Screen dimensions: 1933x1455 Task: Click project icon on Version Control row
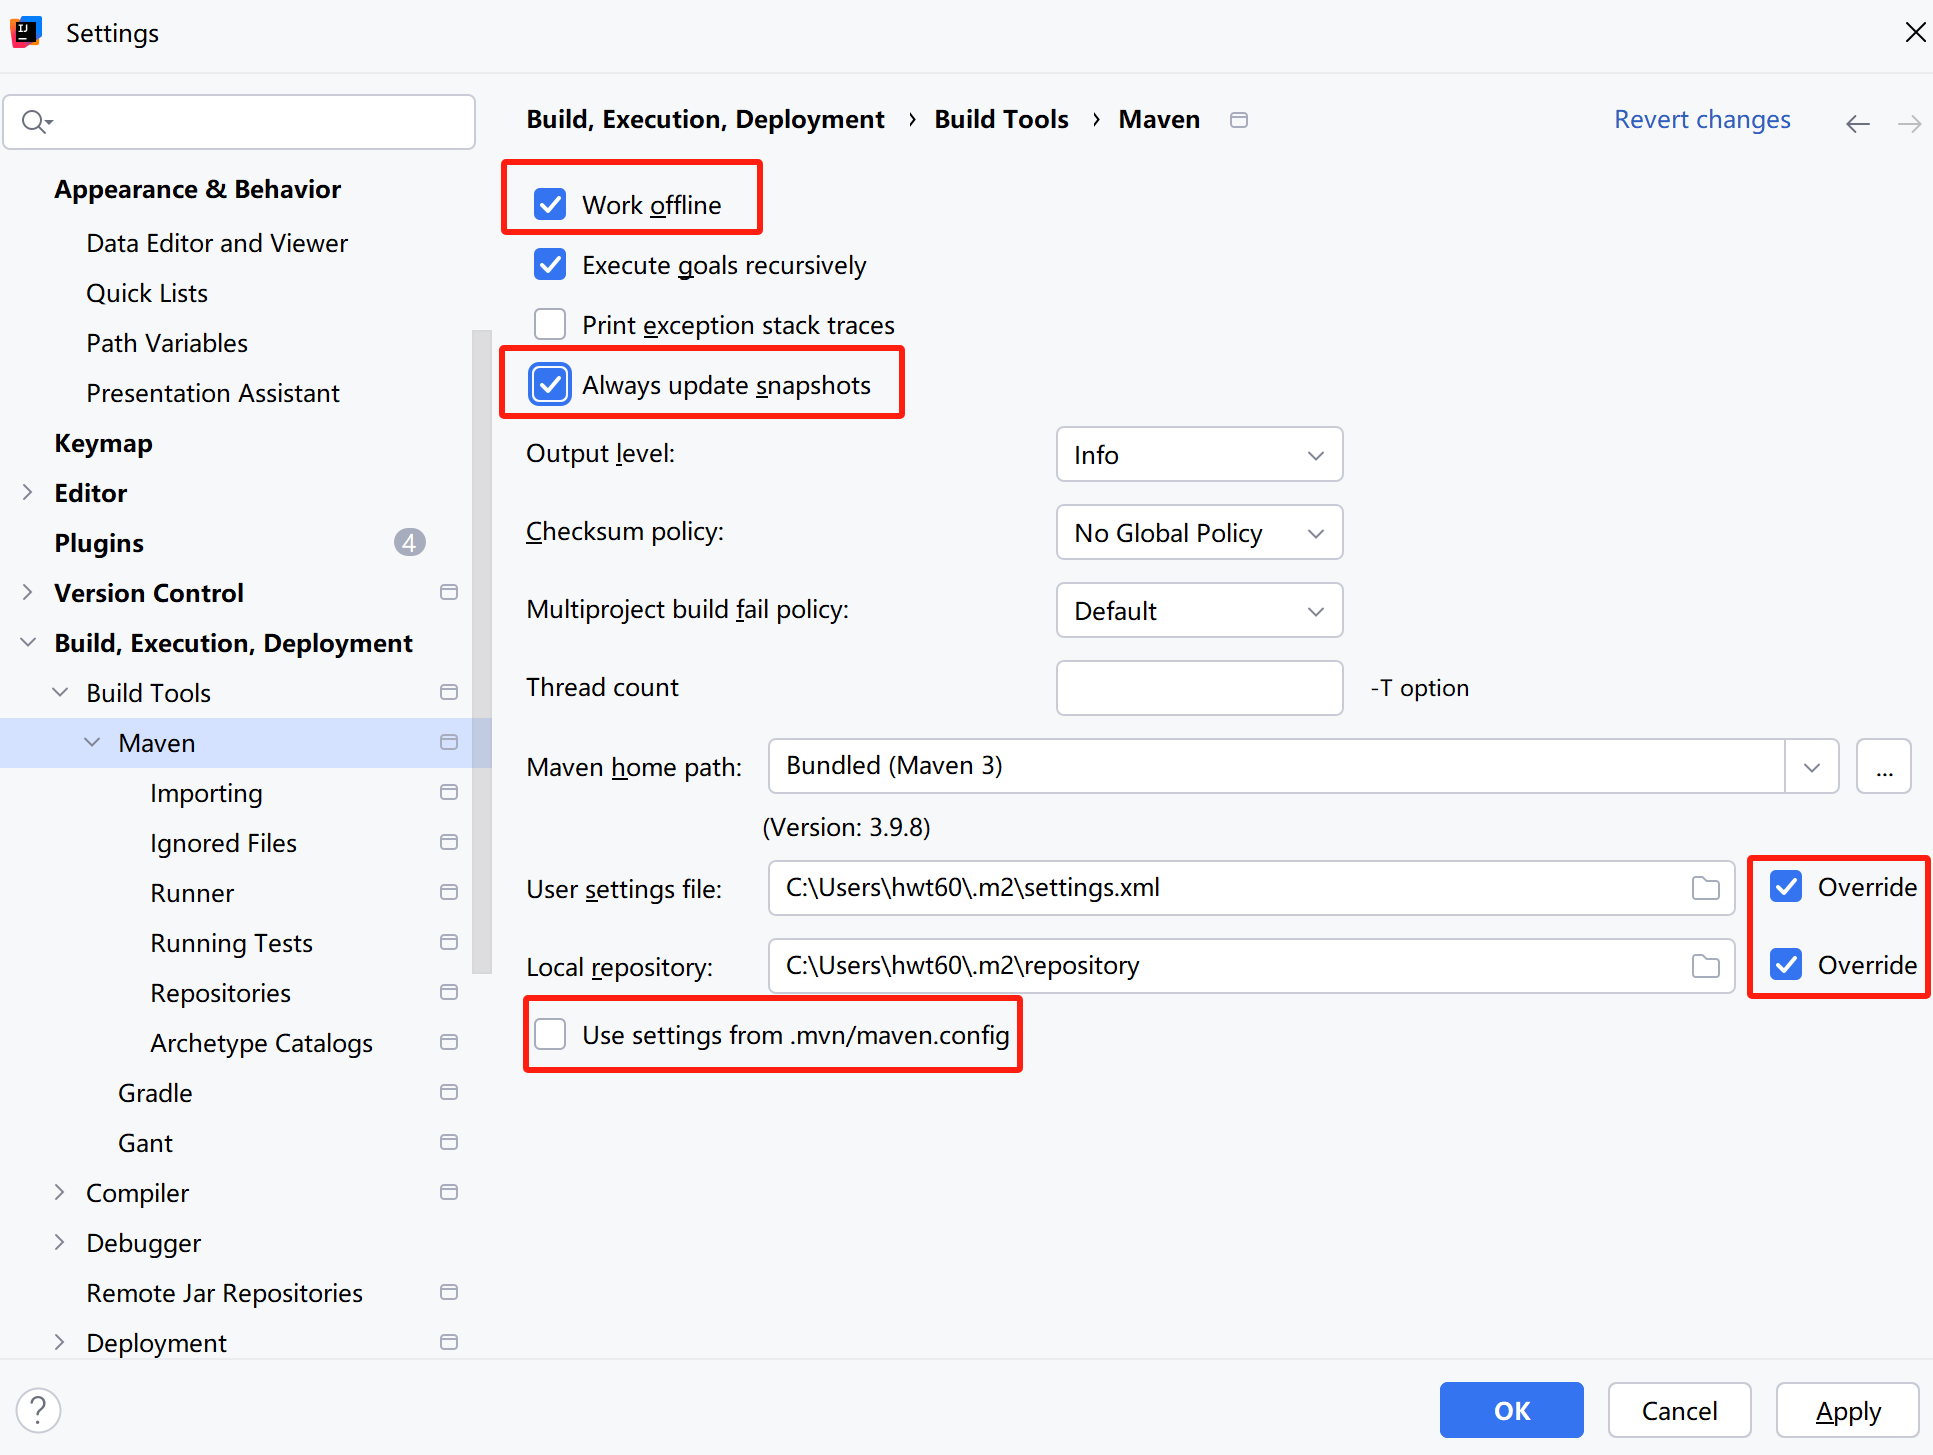(x=449, y=592)
